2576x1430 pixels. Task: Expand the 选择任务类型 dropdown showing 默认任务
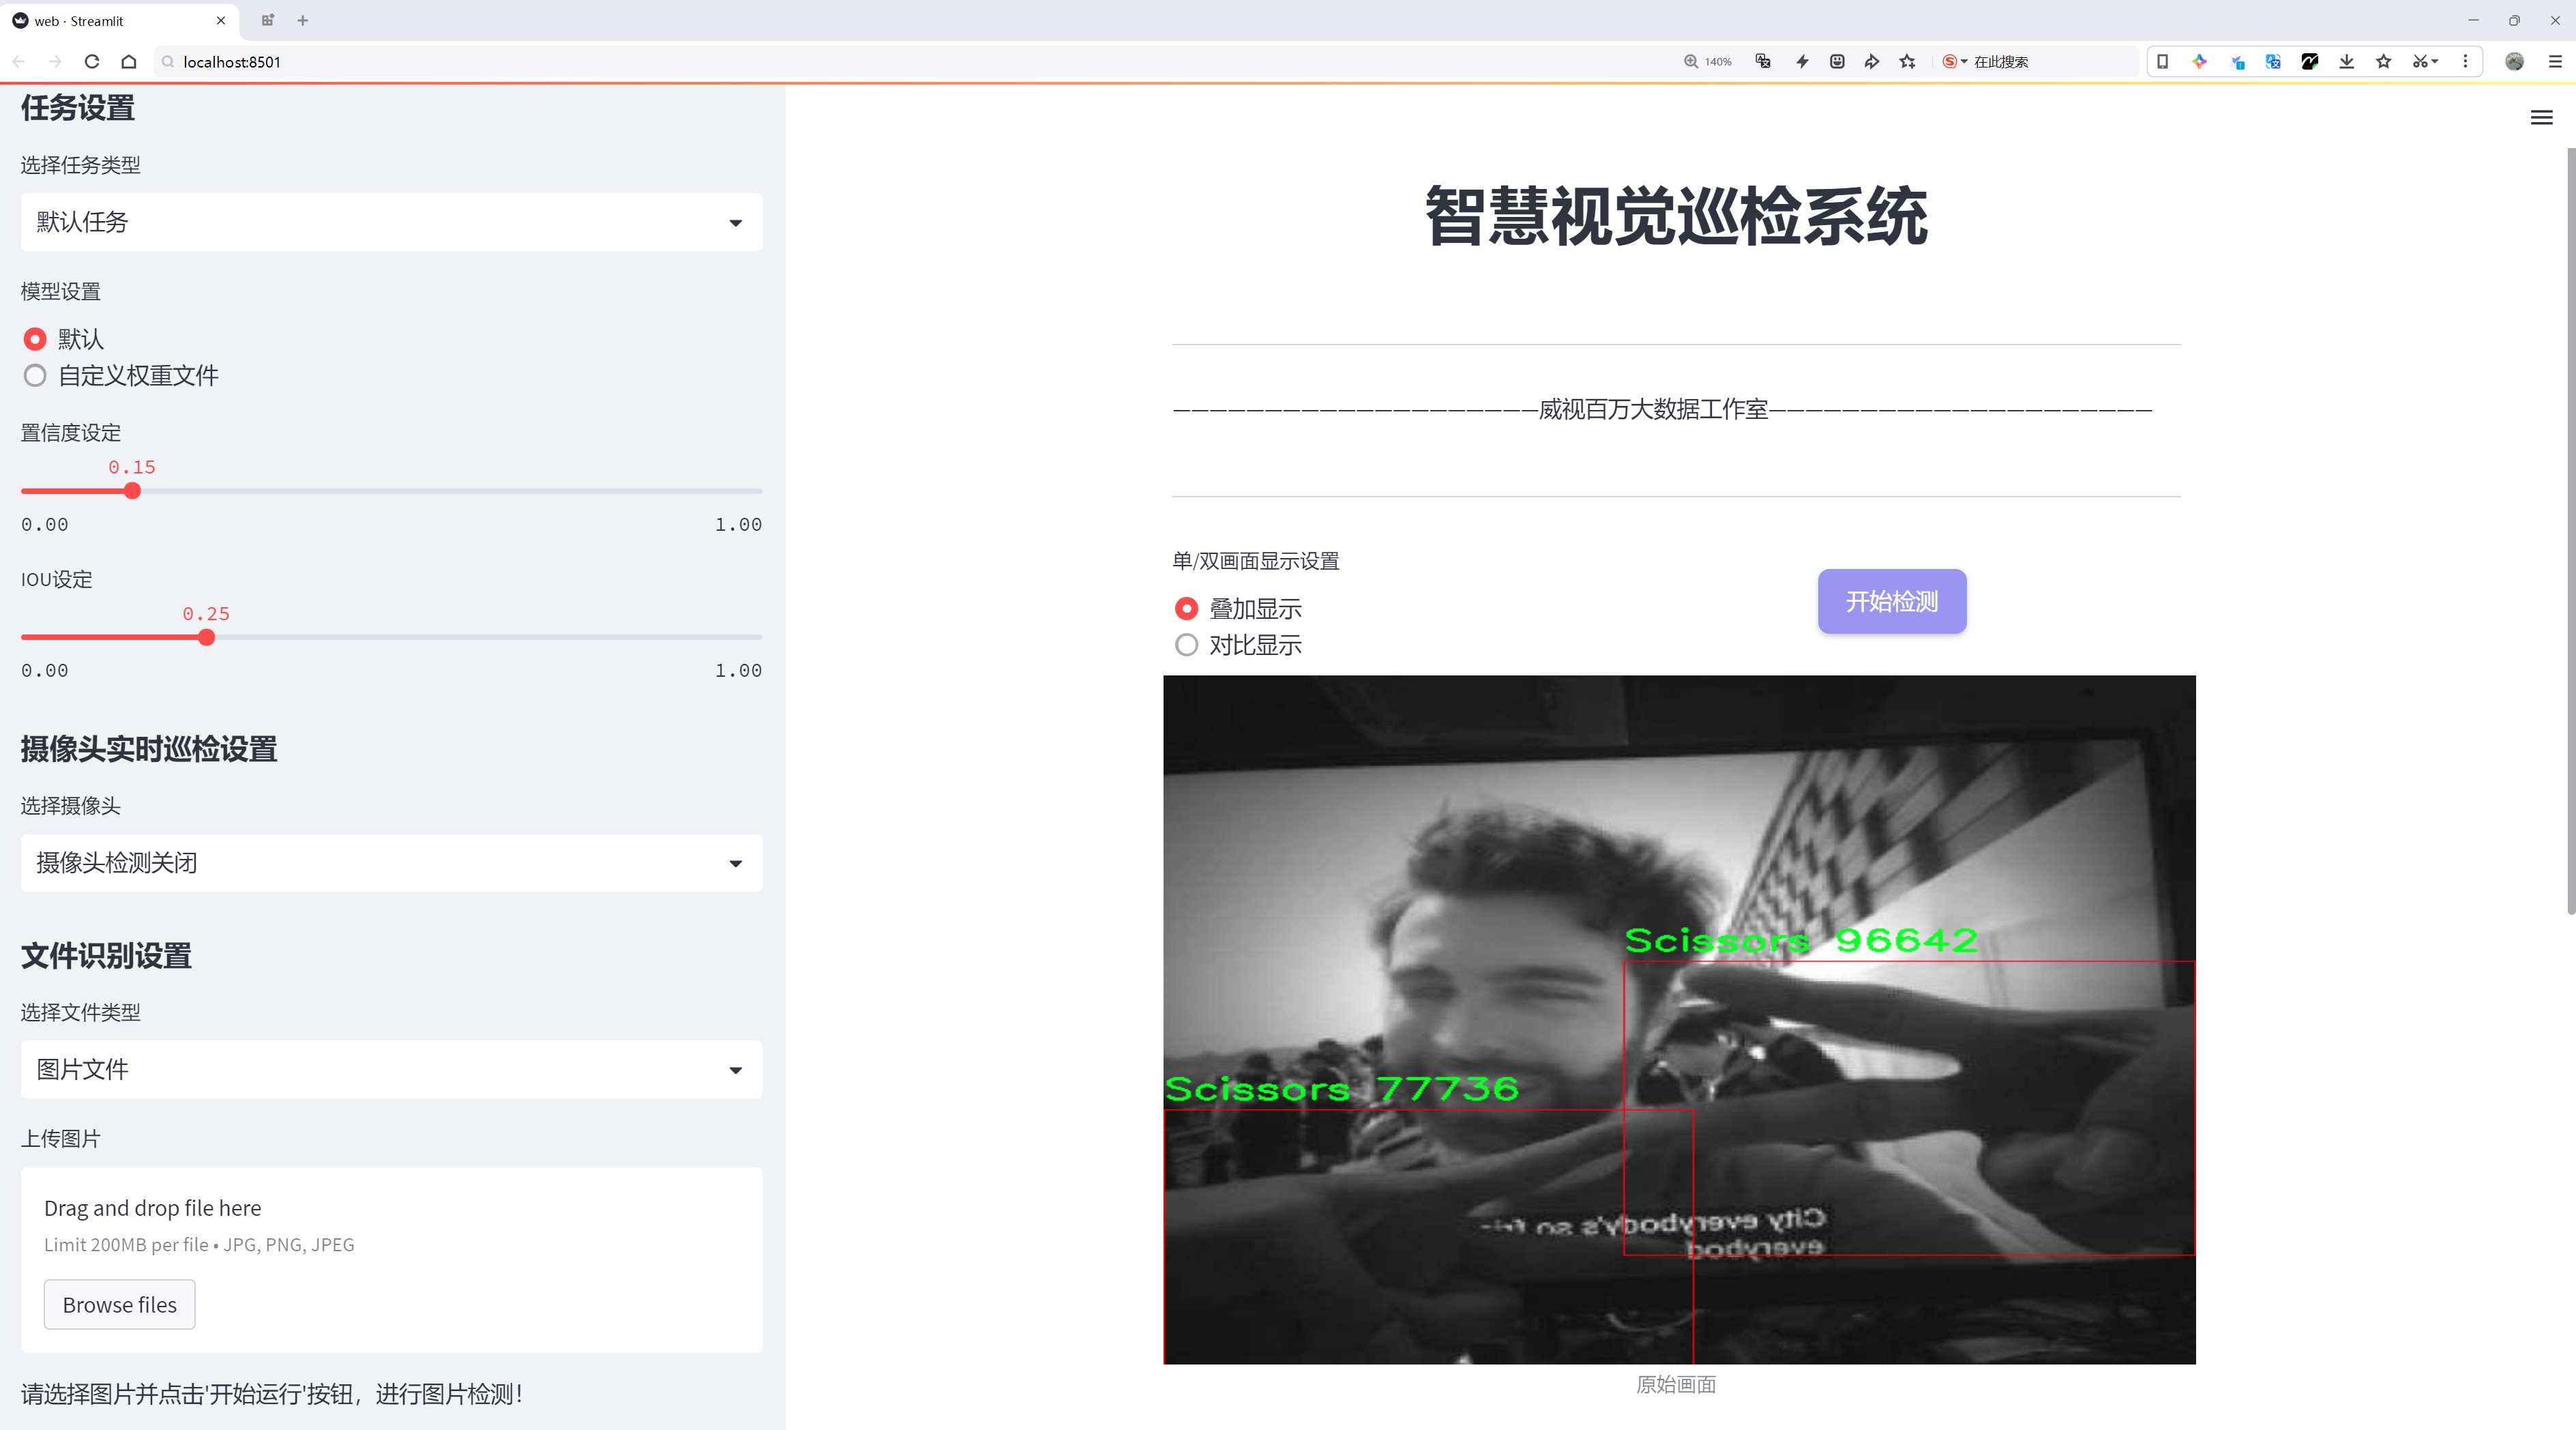(391, 222)
